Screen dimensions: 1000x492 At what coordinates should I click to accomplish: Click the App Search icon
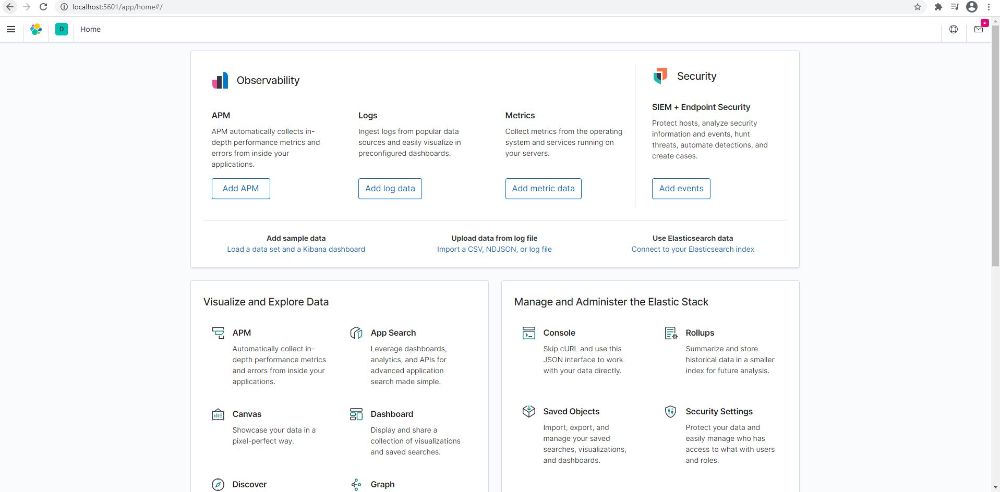356,333
